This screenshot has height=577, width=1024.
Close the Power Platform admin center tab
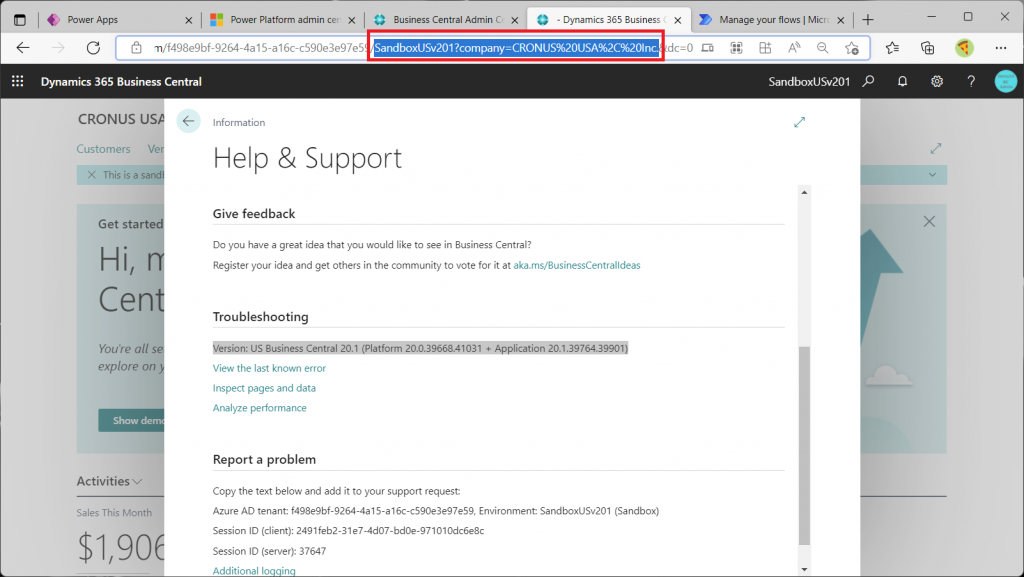[351, 20]
